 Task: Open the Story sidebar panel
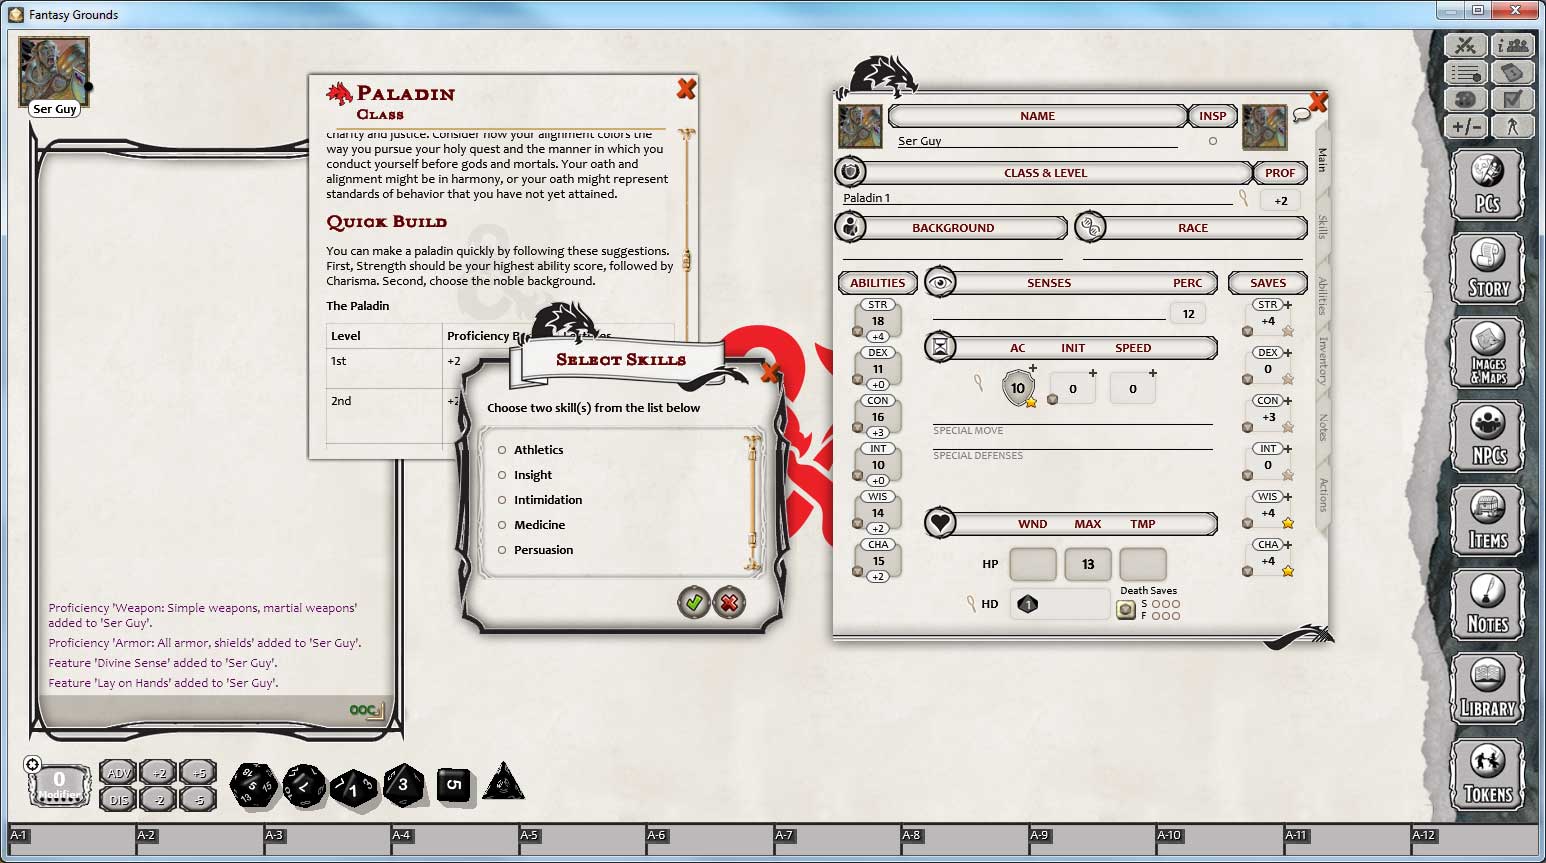coord(1487,269)
